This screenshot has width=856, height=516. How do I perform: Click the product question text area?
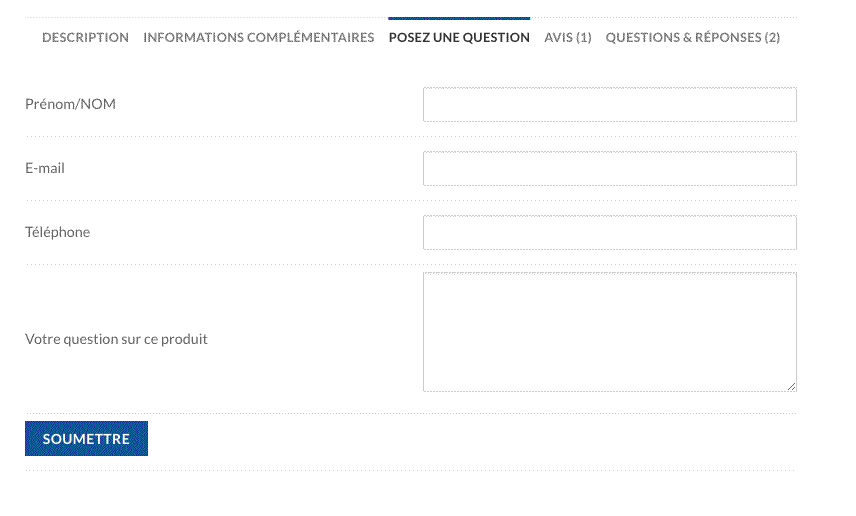point(609,331)
